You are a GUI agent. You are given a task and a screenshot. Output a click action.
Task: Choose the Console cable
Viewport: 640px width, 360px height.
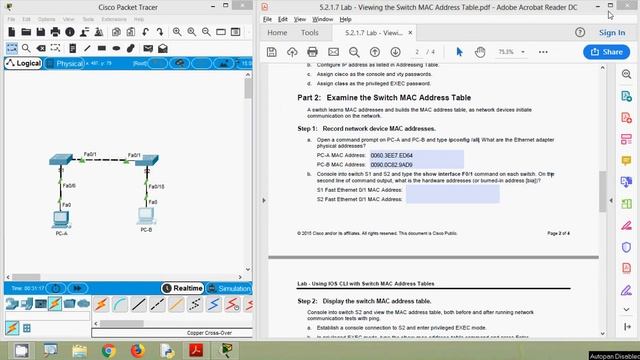pyautogui.click(x=120, y=304)
